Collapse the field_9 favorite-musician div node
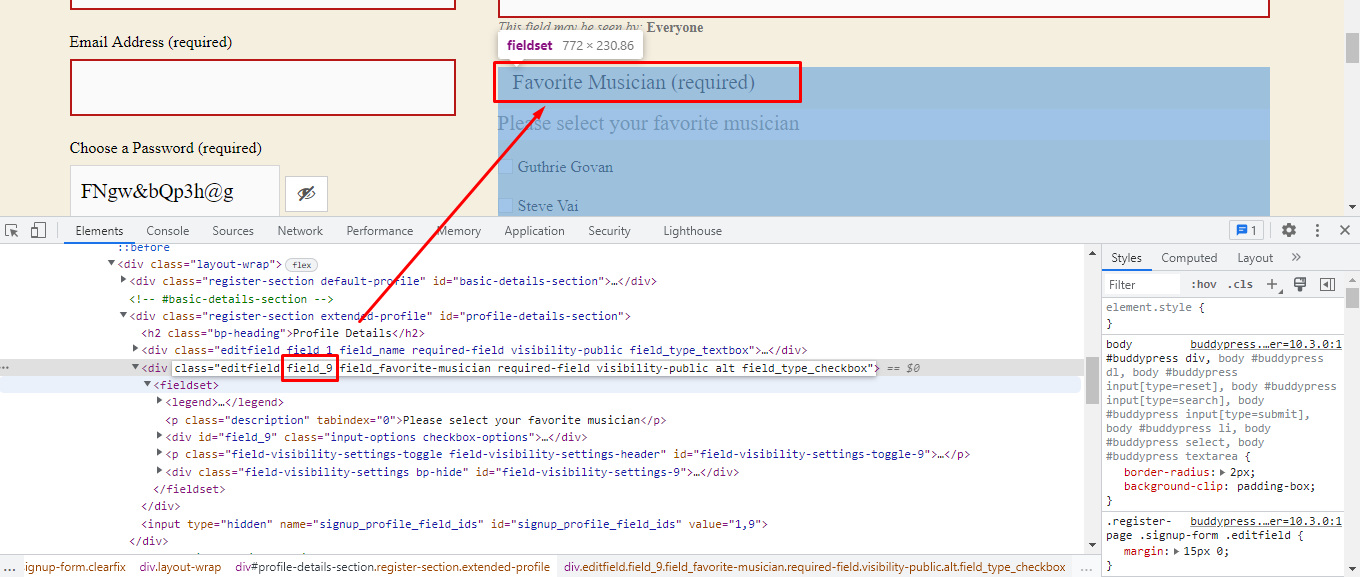The height and width of the screenshot is (577, 1360). click(x=136, y=368)
